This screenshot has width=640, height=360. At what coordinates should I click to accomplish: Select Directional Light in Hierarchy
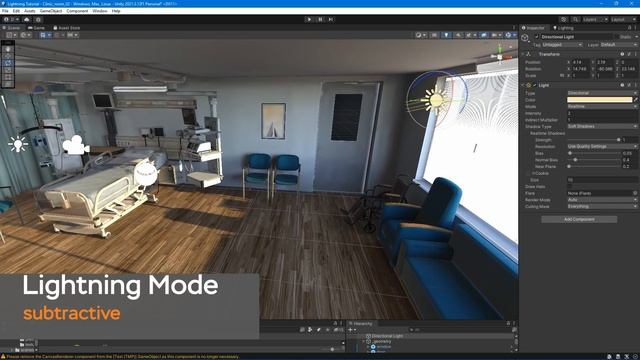[x=387, y=336]
